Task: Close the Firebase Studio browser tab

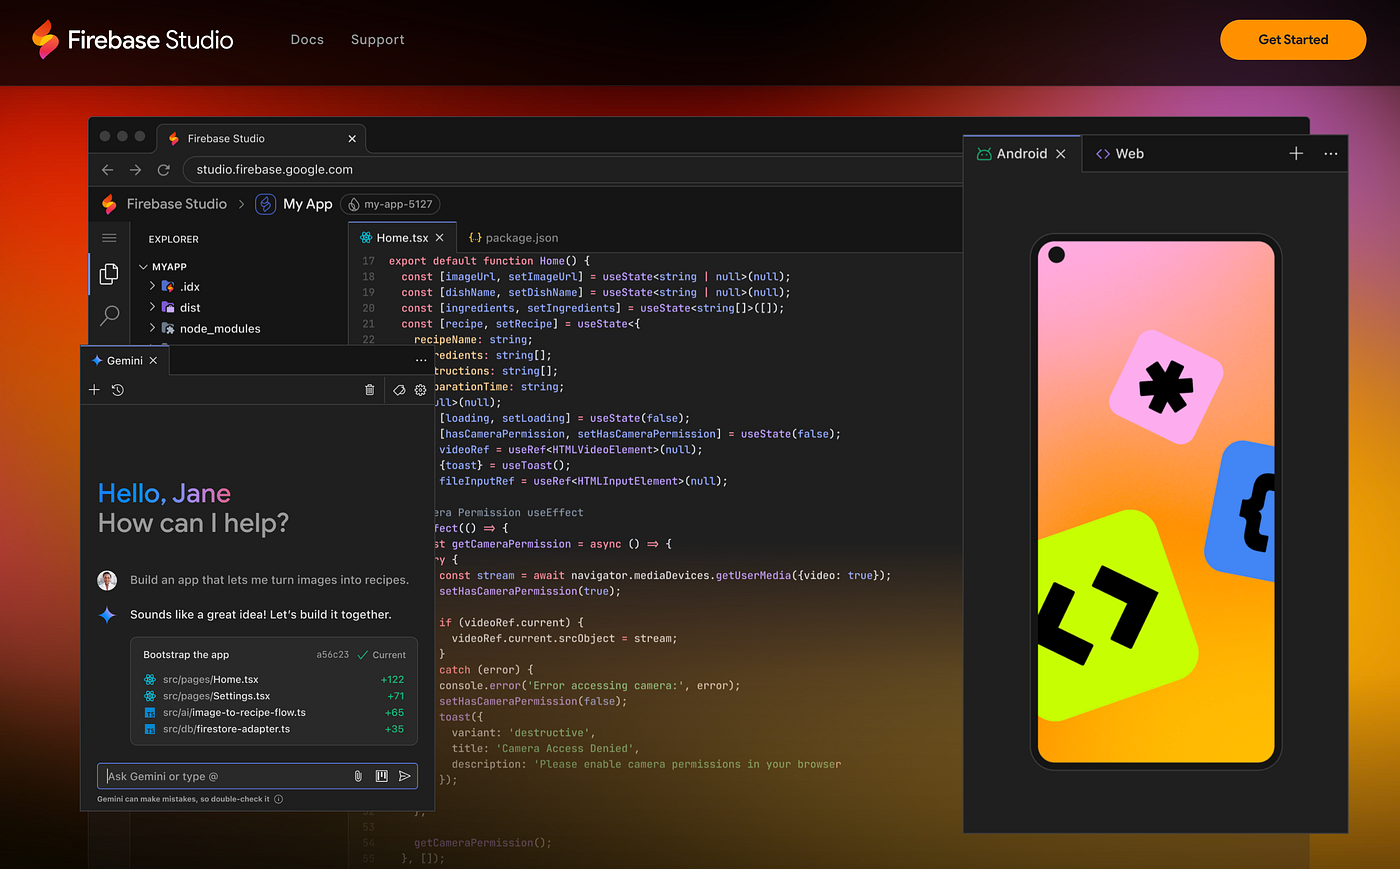Action: point(352,139)
